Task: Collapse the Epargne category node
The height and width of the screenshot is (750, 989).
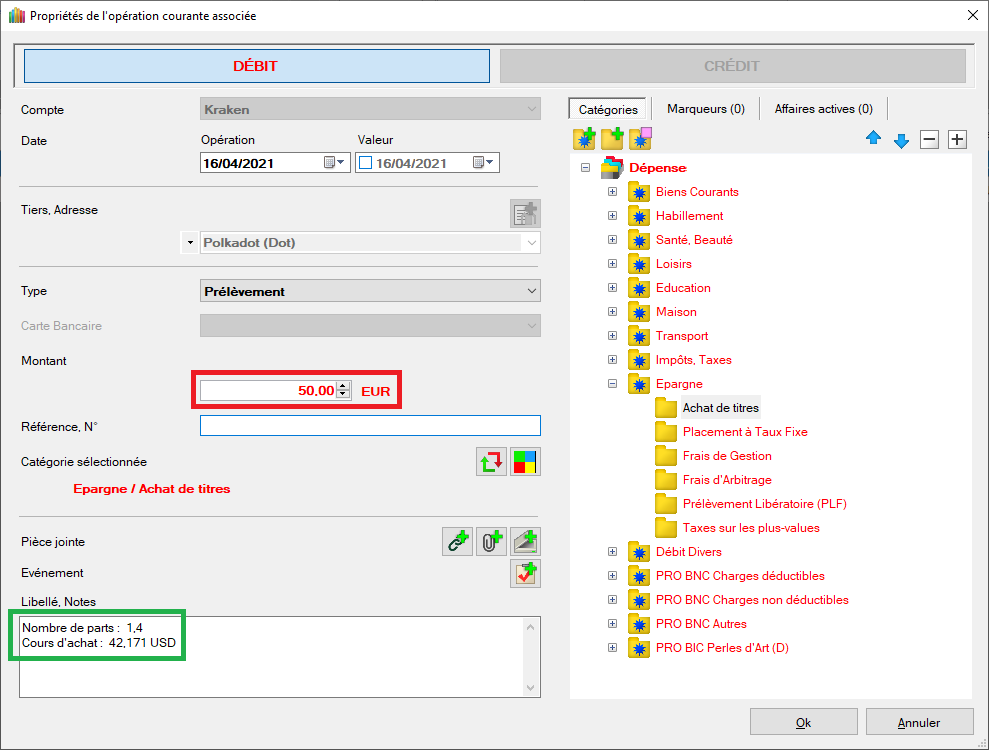Action: point(612,384)
